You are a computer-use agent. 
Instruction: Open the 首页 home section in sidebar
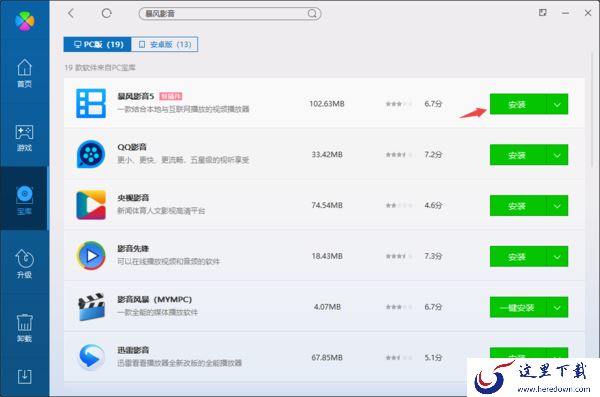(x=24, y=73)
